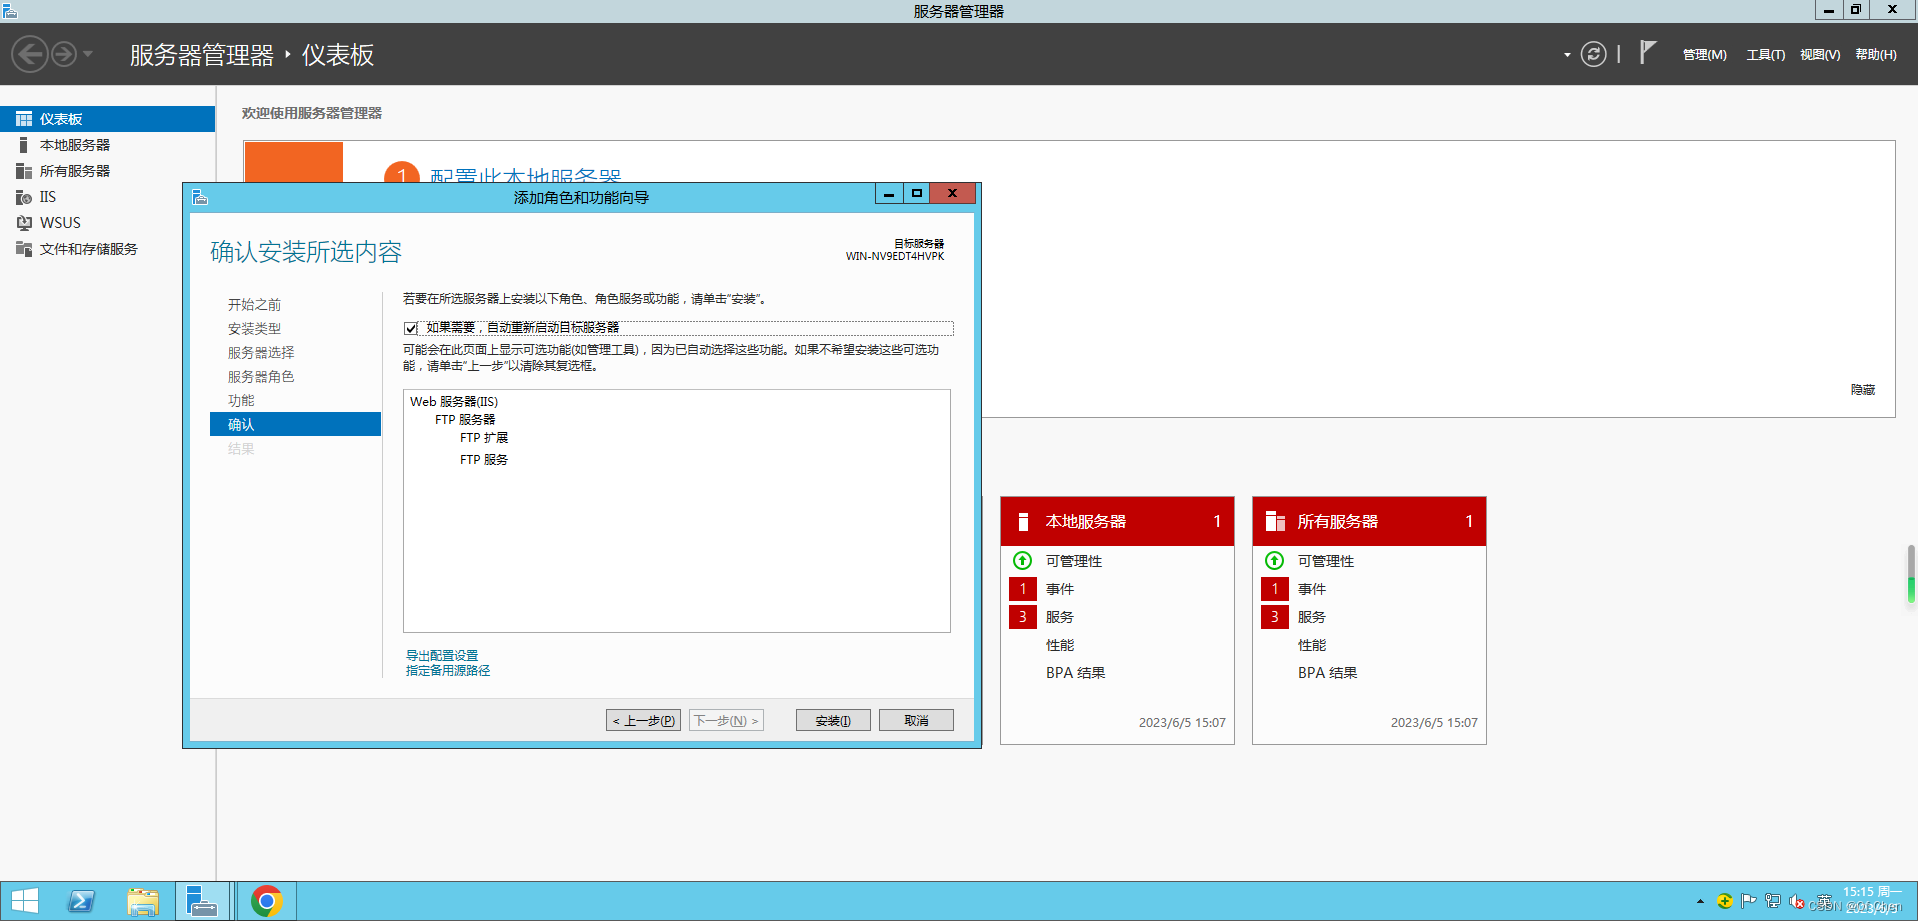Open the 帮助(H) menu
The height and width of the screenshot is (921, 1918).
[1876, 55]
